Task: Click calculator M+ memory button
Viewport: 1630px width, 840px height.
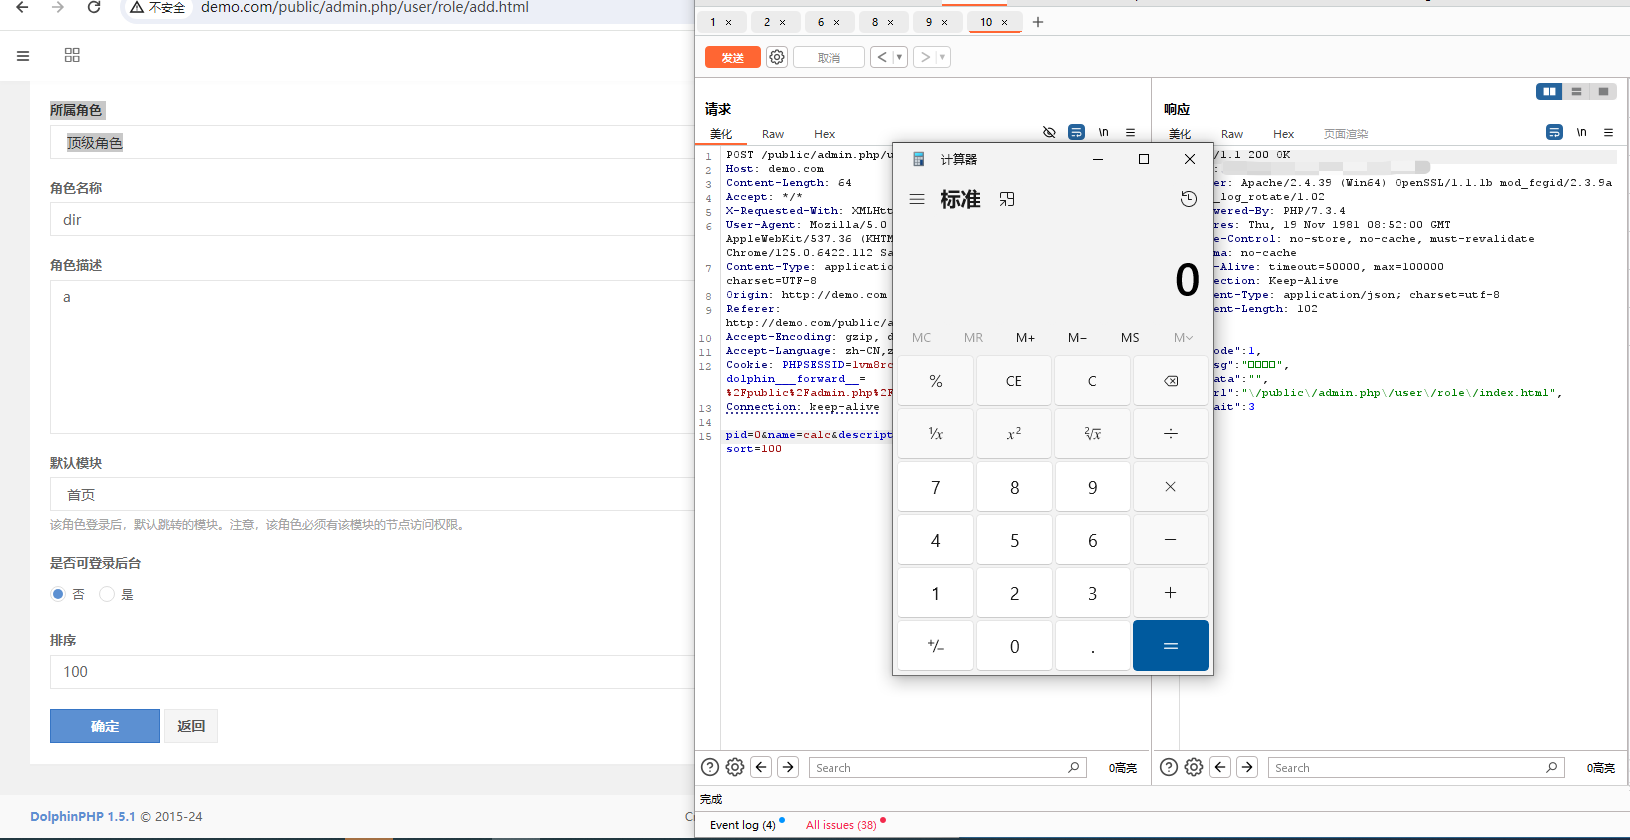Action: 1025,338
